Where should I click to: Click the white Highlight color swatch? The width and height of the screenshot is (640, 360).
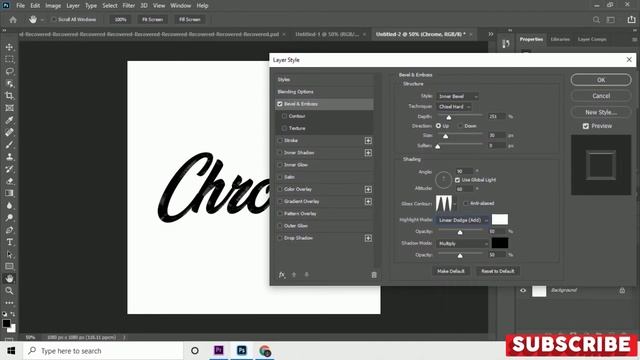[x=500, y=220]
